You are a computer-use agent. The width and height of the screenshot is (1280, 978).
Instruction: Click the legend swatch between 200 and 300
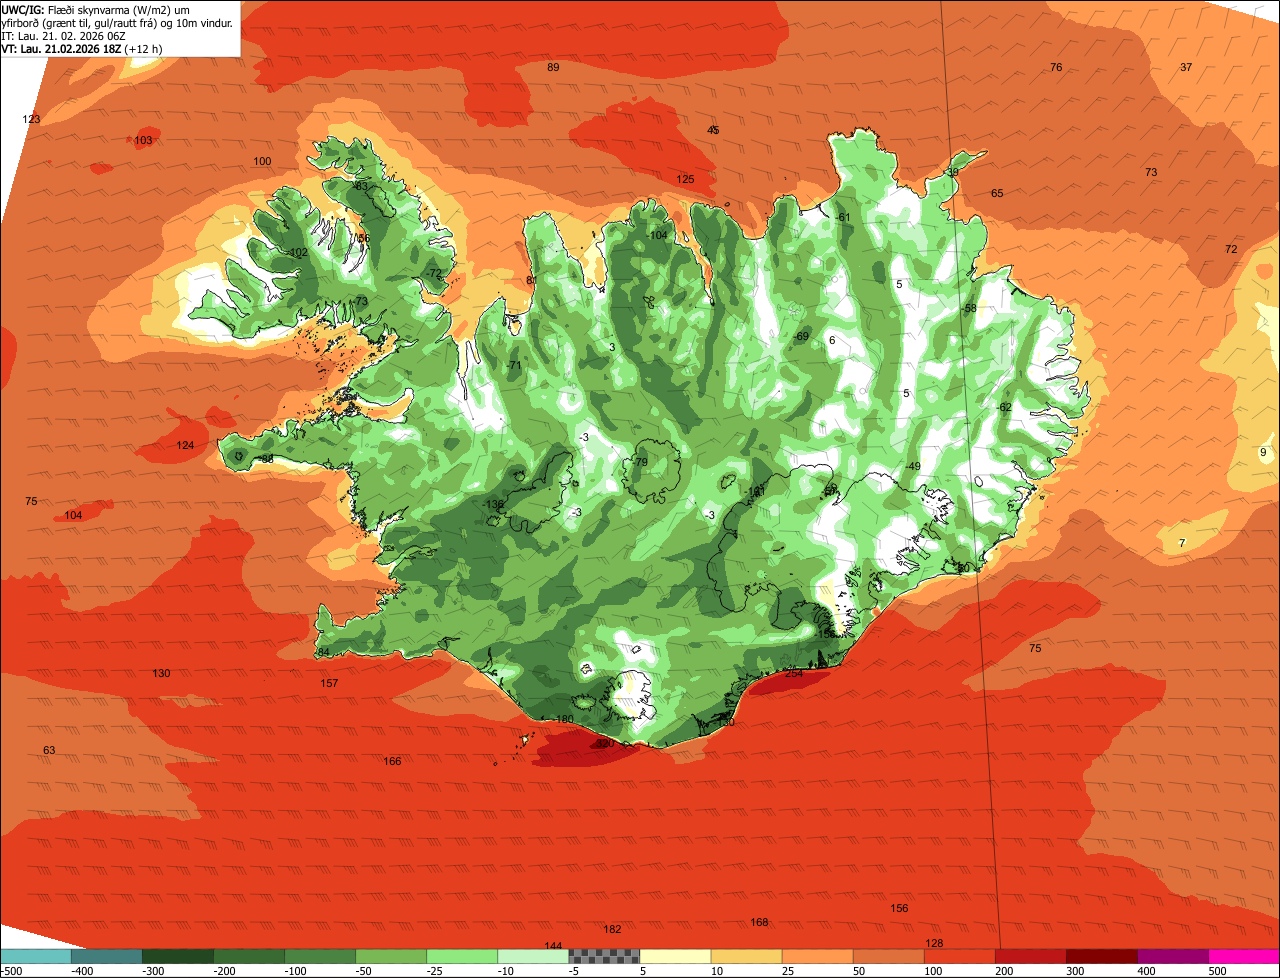click(1030, 956)
